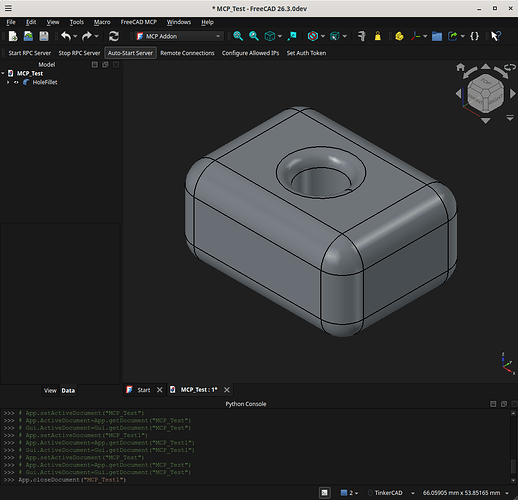Click Stop RPC Server
This screenshot has width=518, height=500.
pyautogui.click(x=79, y=53)
